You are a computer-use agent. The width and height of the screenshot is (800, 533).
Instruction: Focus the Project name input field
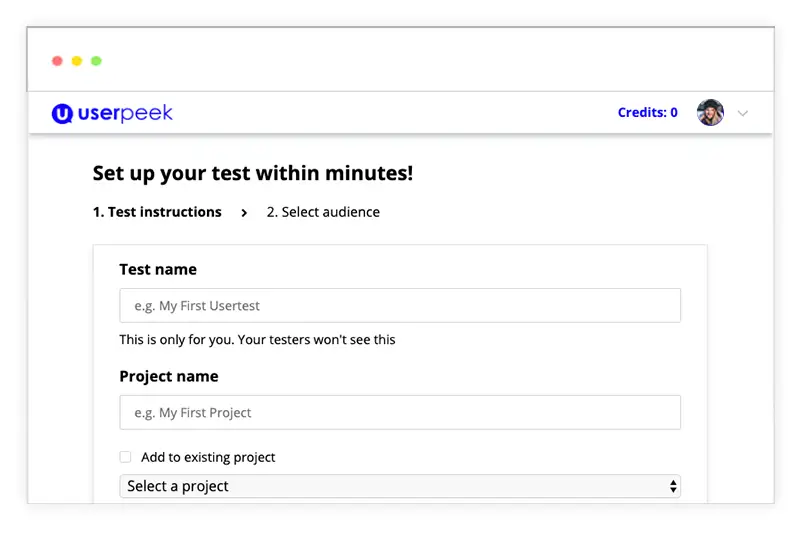399,413
